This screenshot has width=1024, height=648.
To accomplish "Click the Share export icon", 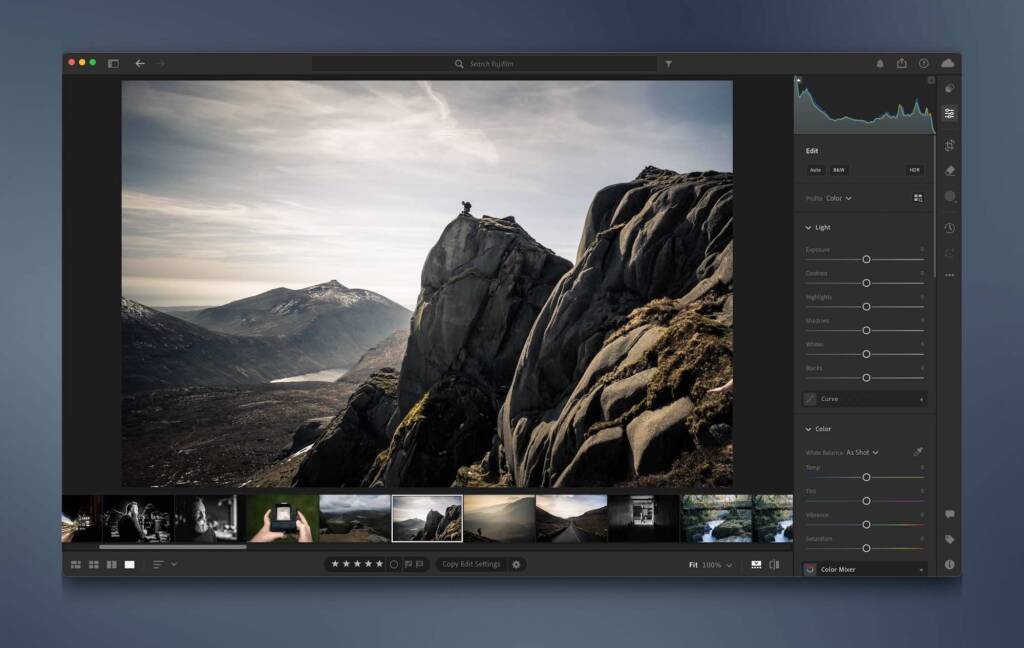I will tap(901, 63).
